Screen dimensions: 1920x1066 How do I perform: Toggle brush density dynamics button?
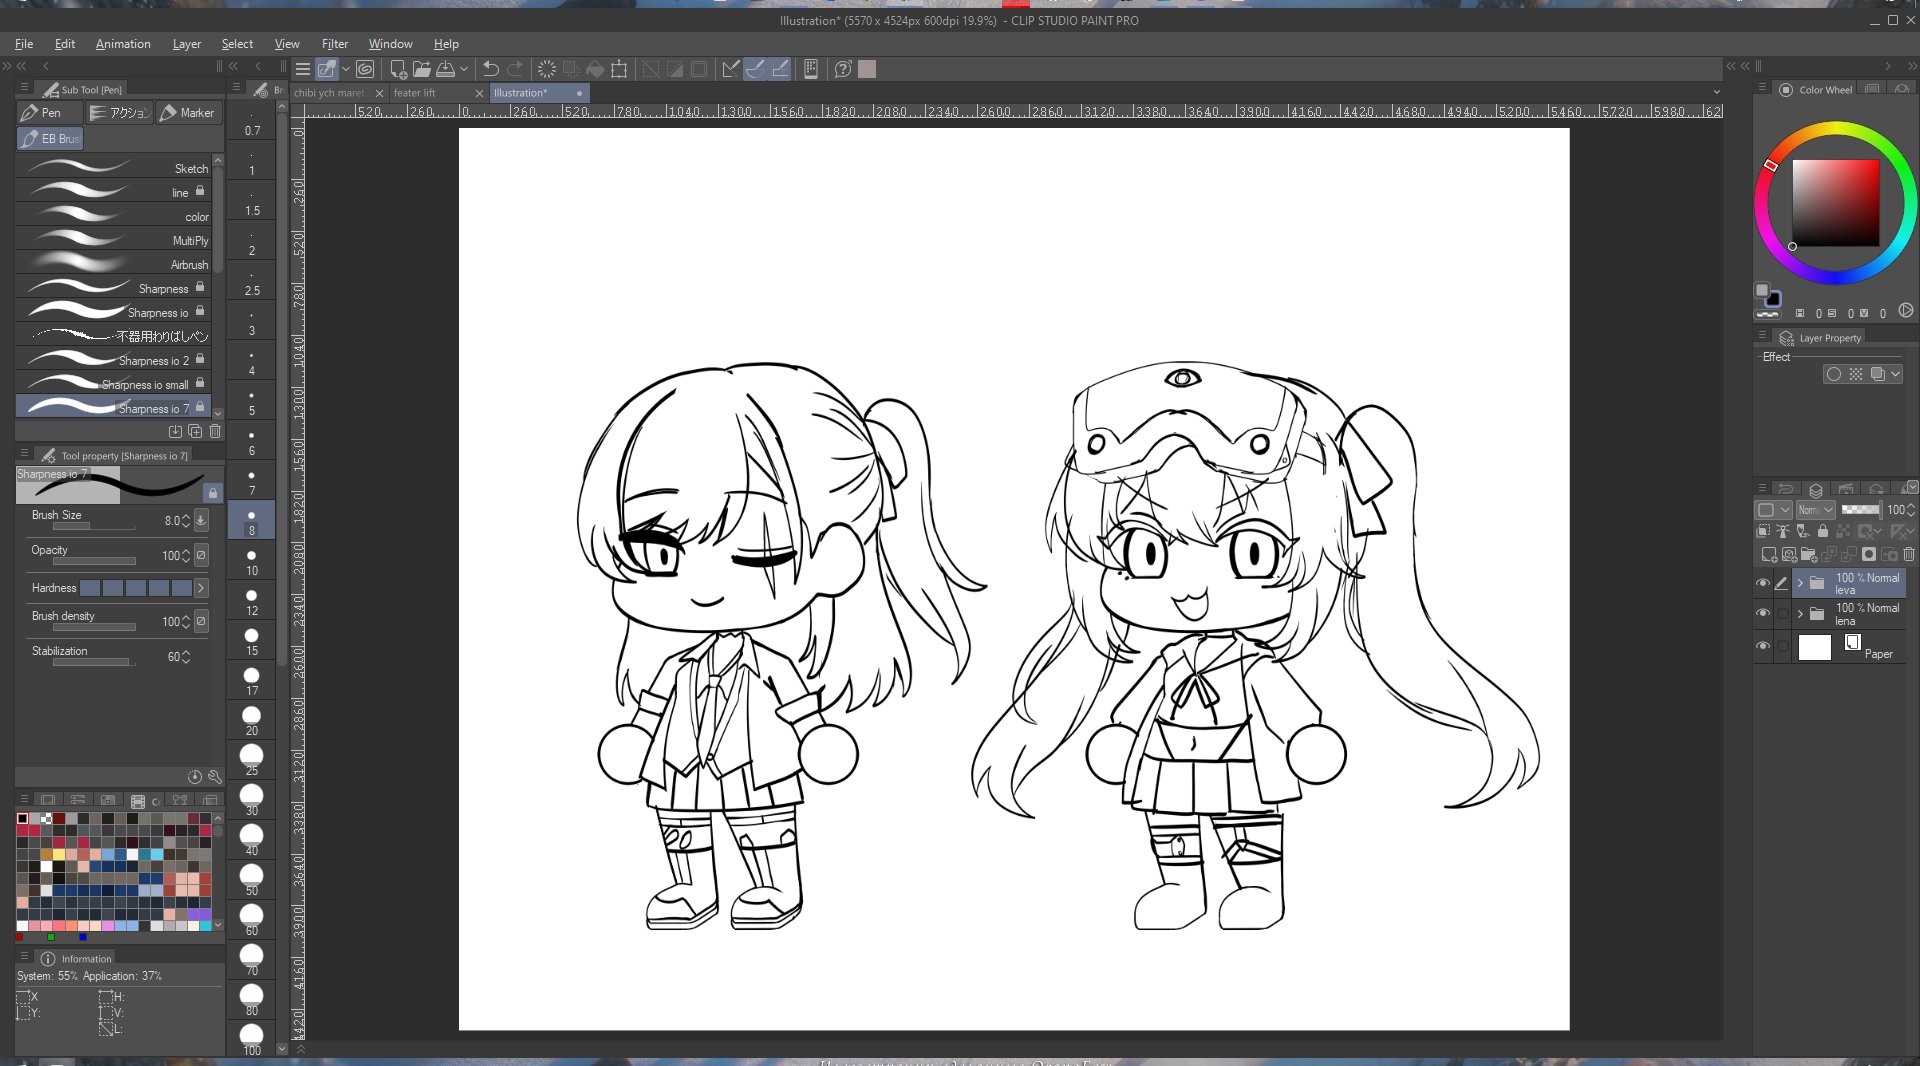tap(201, 621)
